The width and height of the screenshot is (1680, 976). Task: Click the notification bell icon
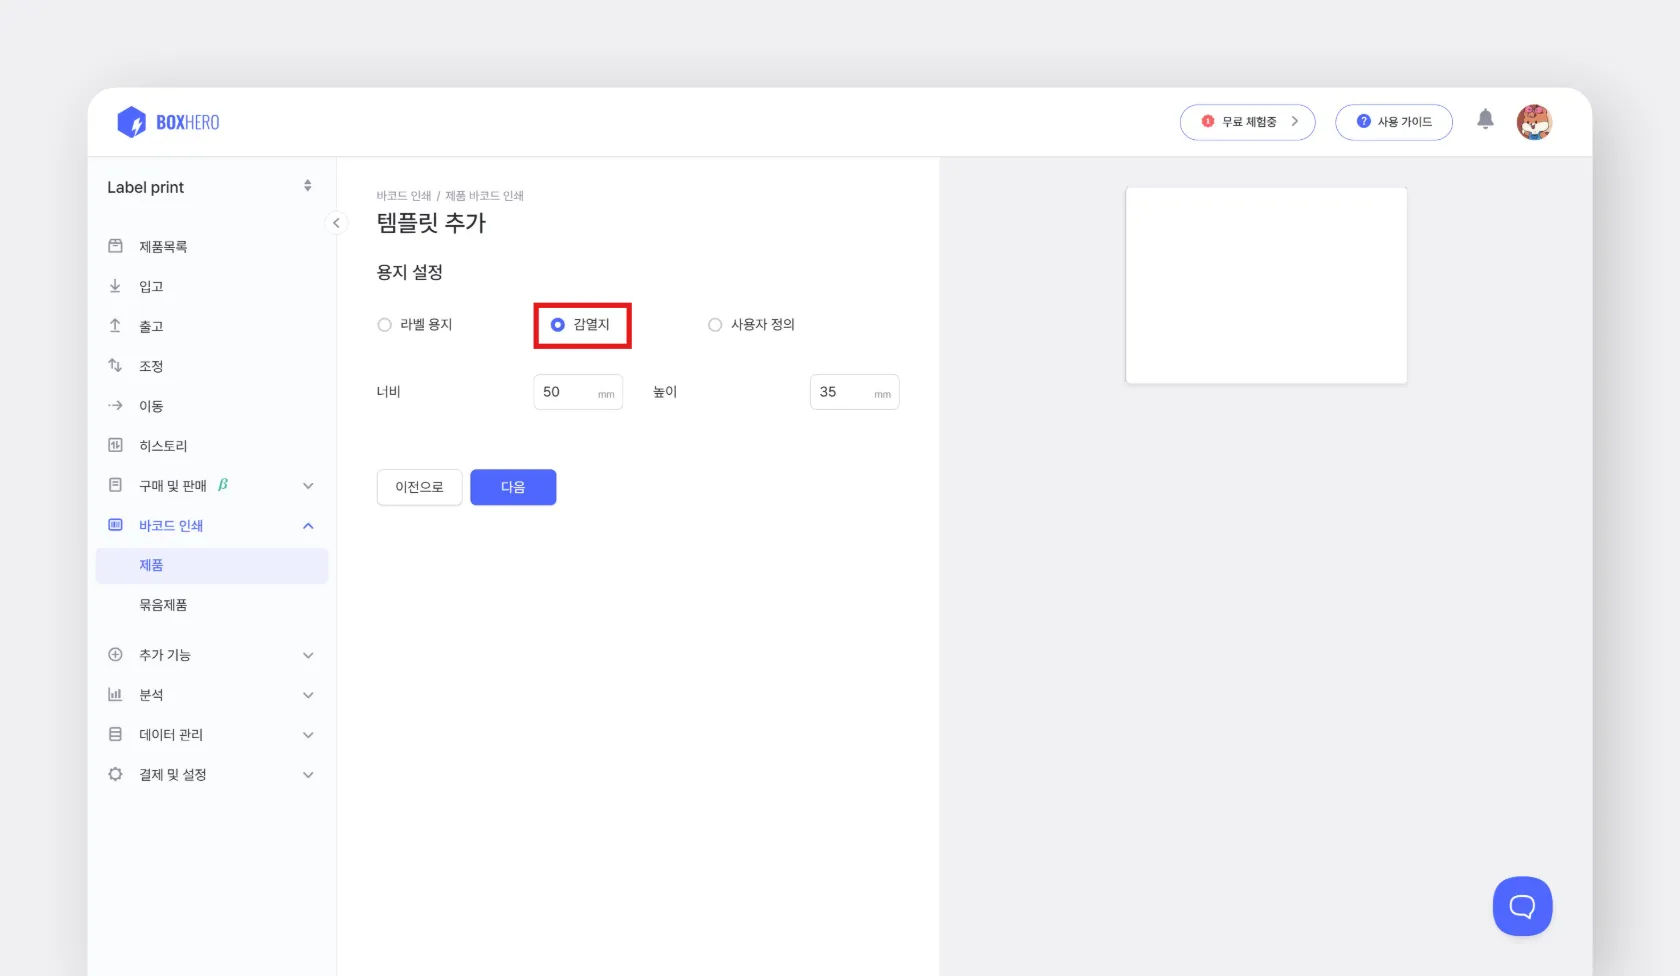click(x=1485, y=119)
